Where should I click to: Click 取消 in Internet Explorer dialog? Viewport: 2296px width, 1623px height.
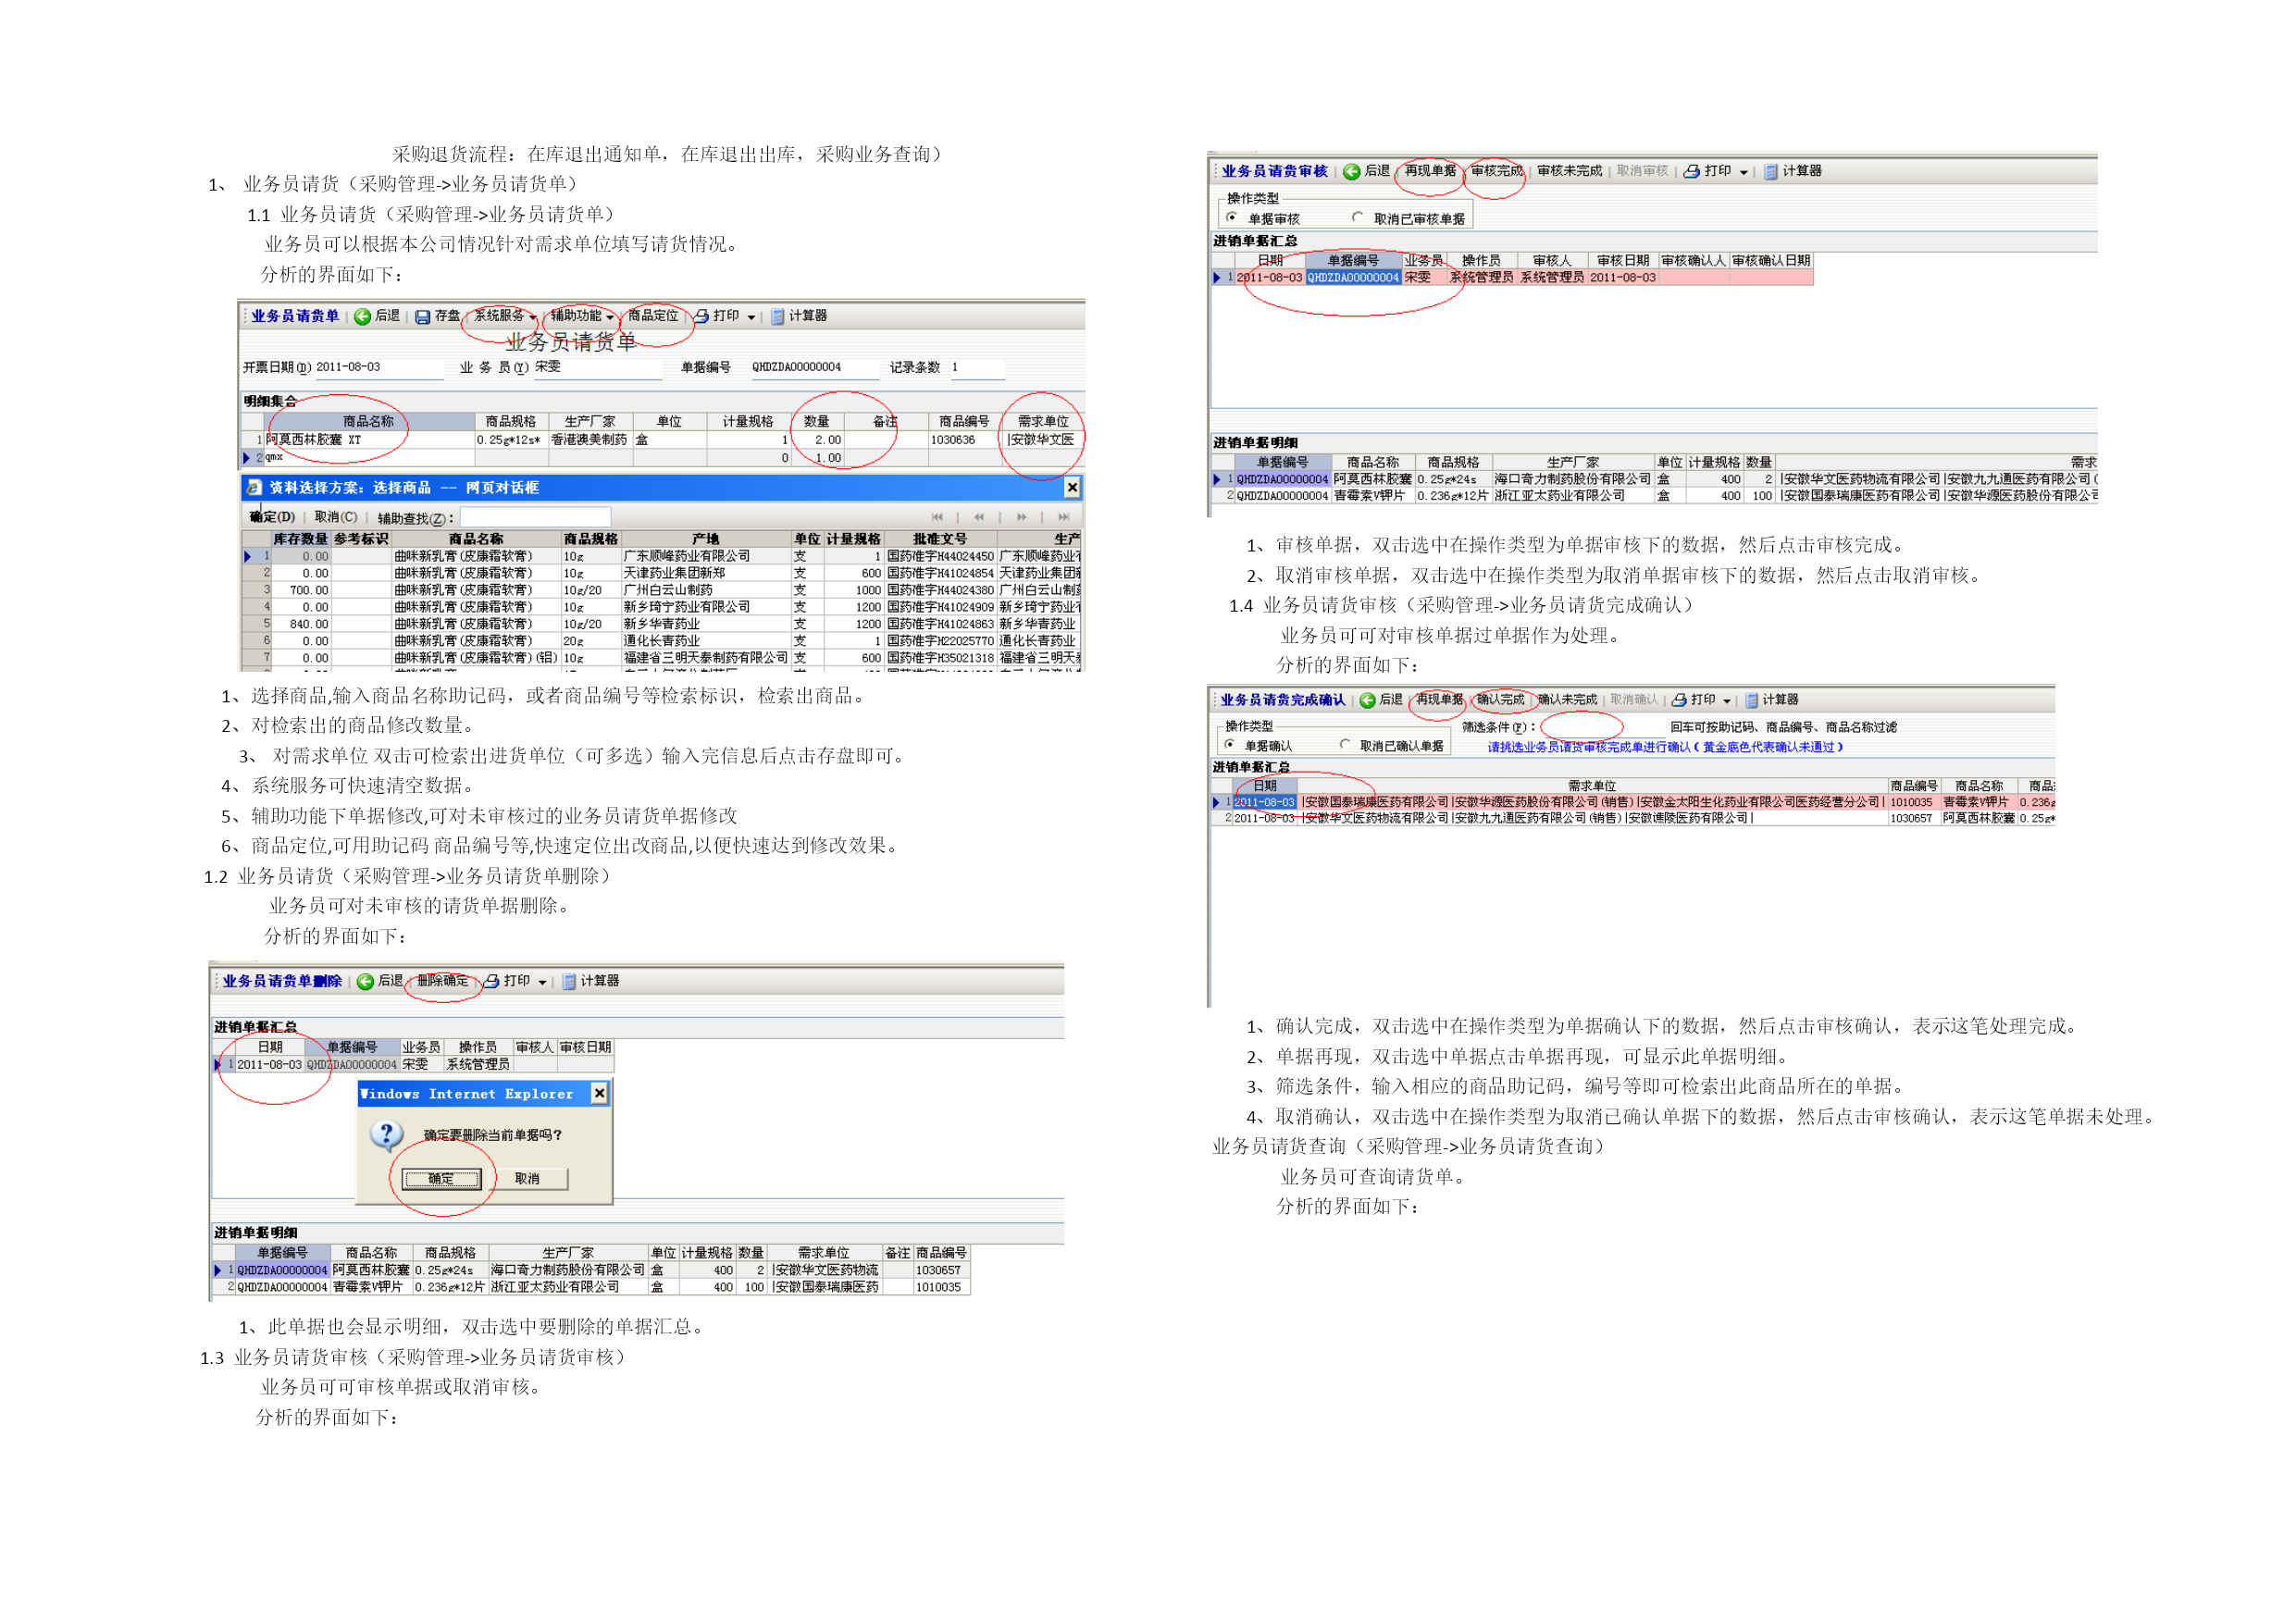click(527, 1179)
